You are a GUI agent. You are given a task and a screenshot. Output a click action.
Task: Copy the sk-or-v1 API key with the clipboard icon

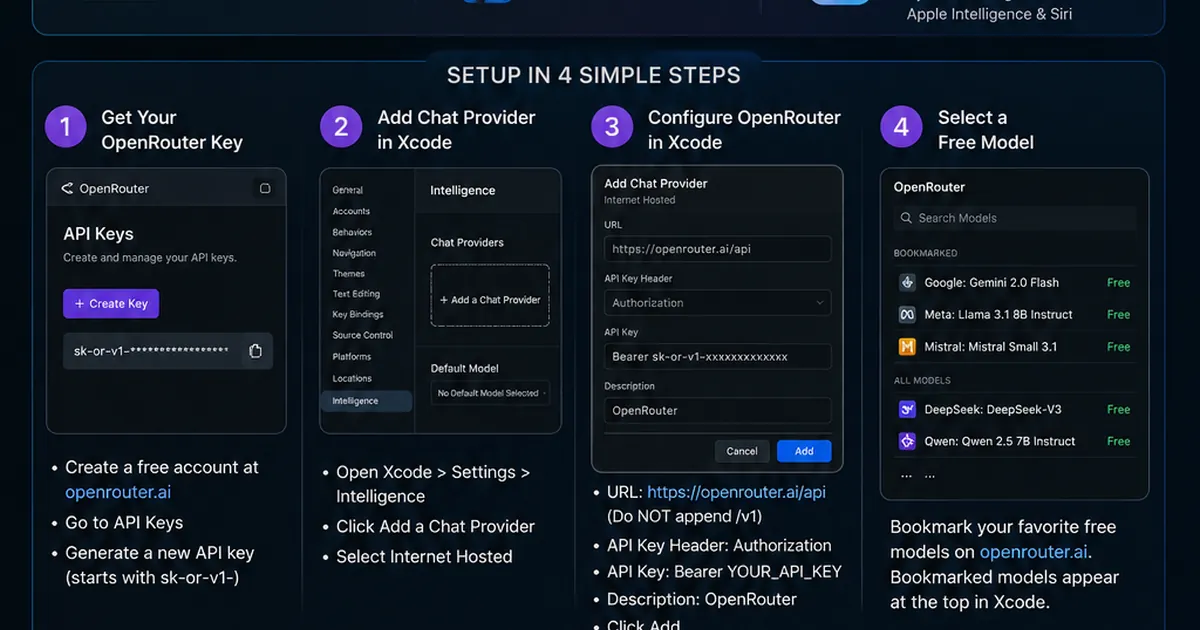[255, 351]
